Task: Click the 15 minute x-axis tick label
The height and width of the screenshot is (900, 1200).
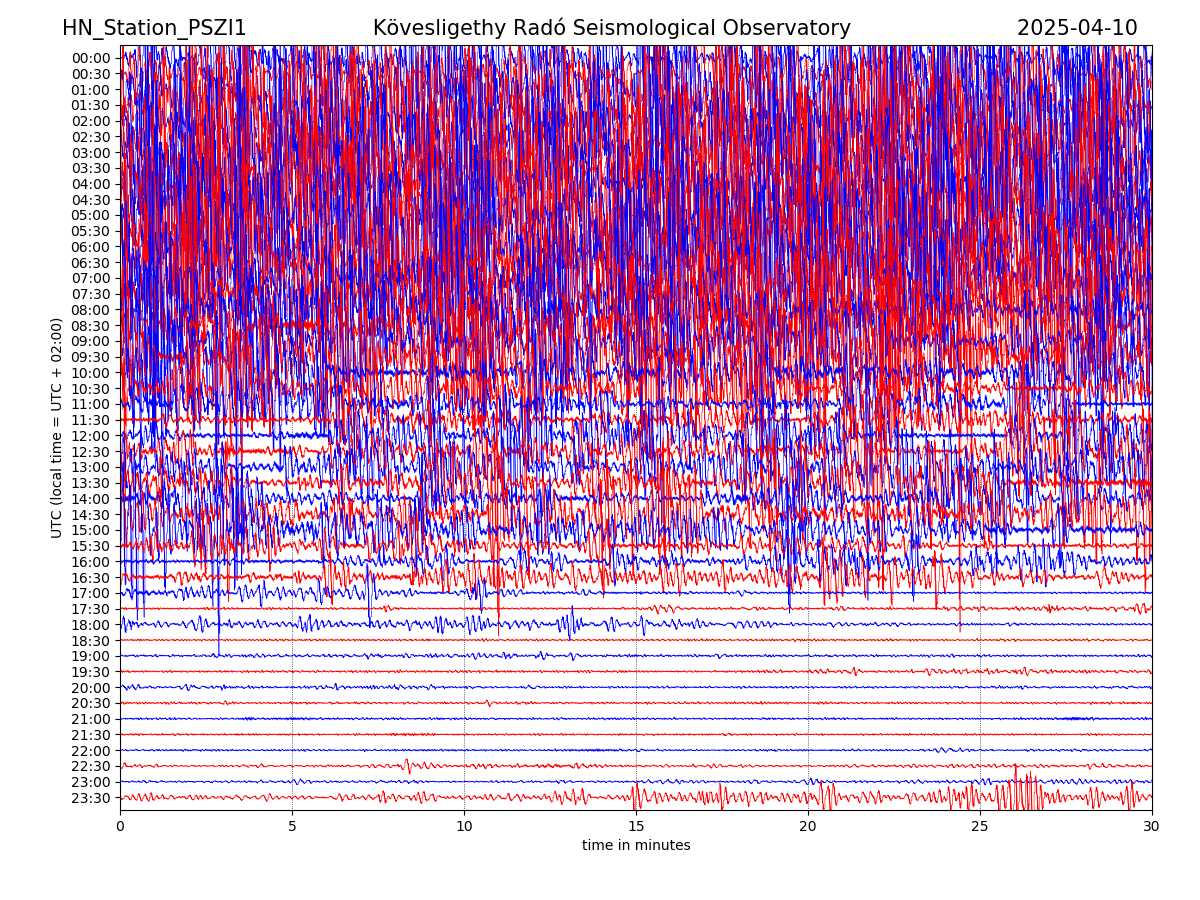Action: click(636, 827)
